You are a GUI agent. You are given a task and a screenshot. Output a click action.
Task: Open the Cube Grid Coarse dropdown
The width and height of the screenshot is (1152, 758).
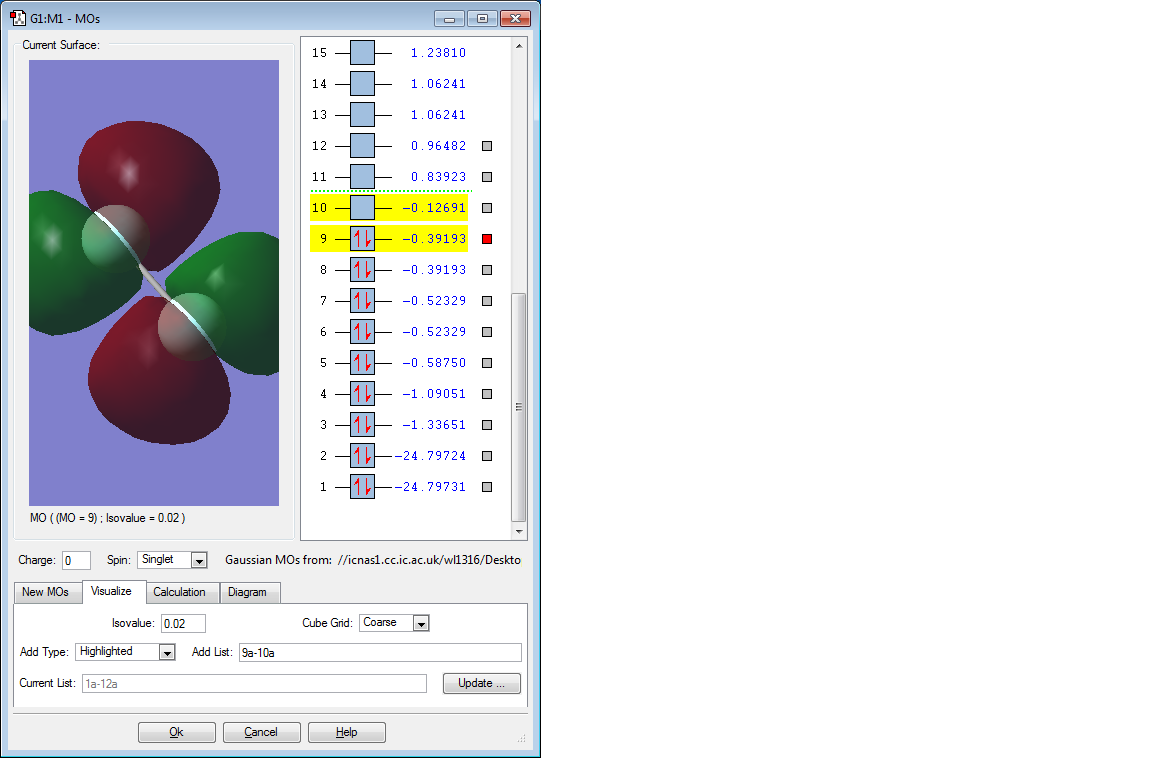(421, 624)
